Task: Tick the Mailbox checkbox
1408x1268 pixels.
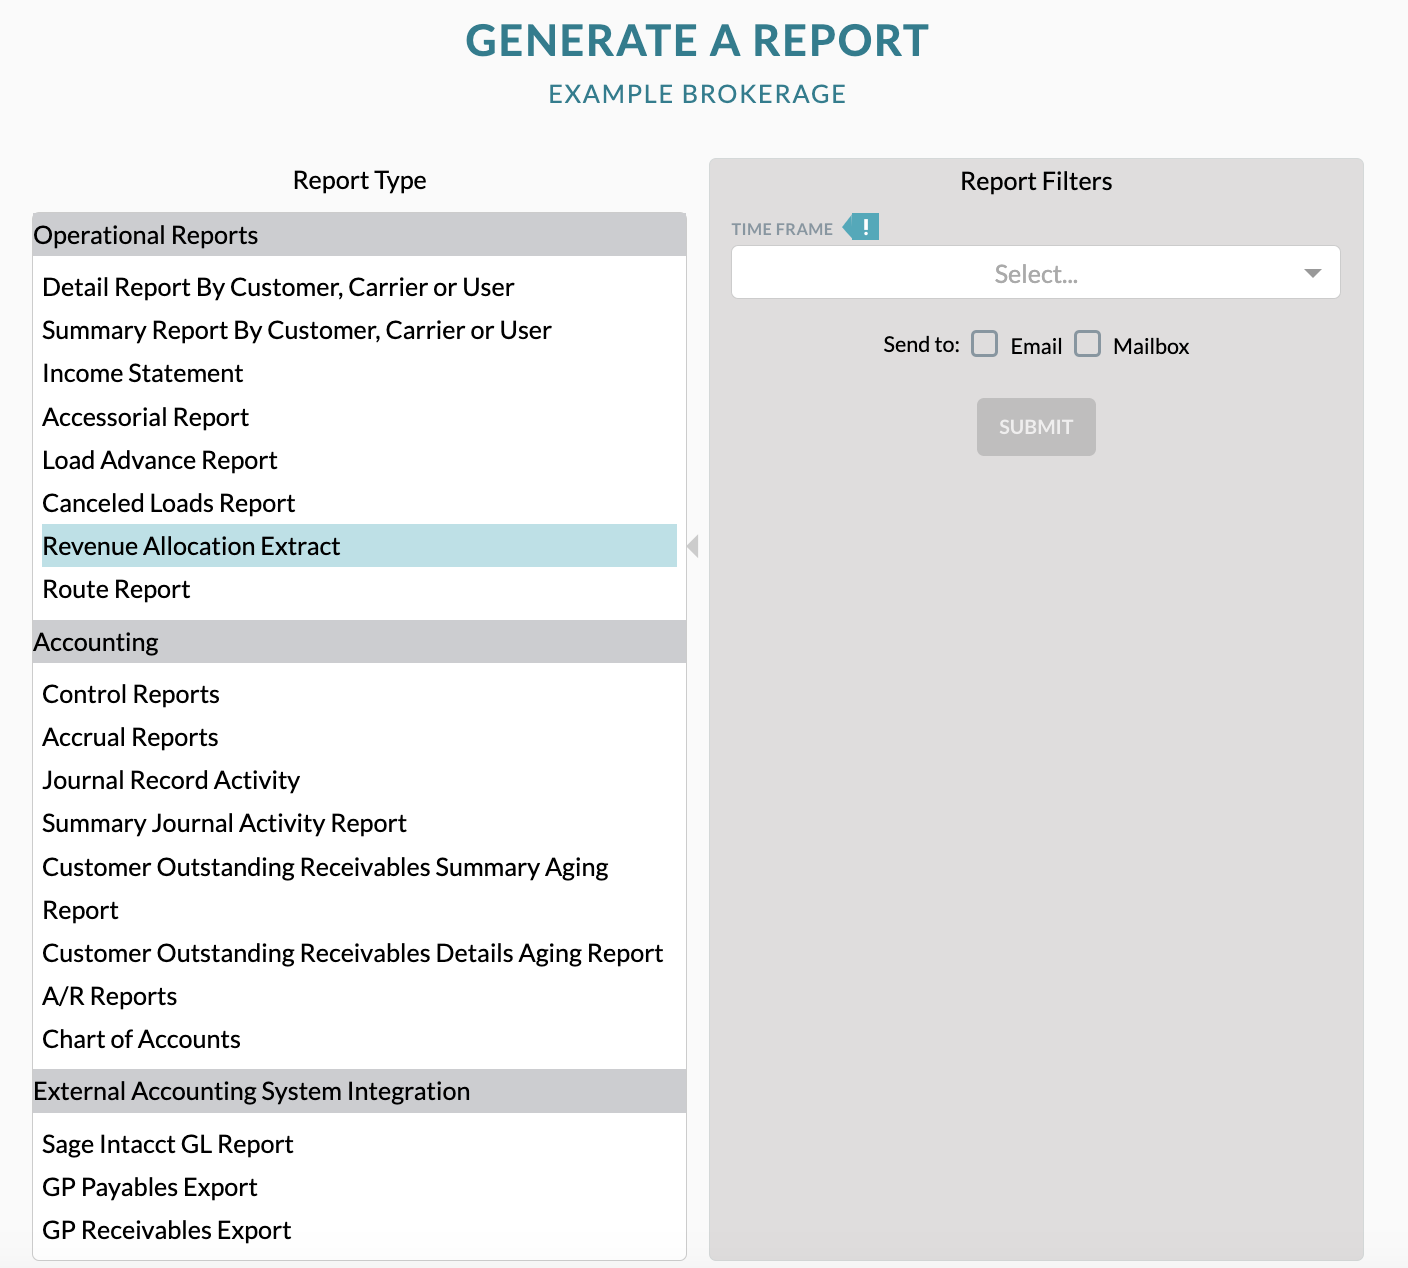Action: point(1088,344)
